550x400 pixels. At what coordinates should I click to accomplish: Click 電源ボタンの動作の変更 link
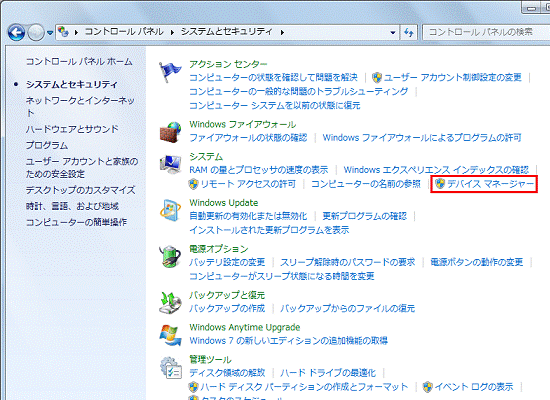477,262
